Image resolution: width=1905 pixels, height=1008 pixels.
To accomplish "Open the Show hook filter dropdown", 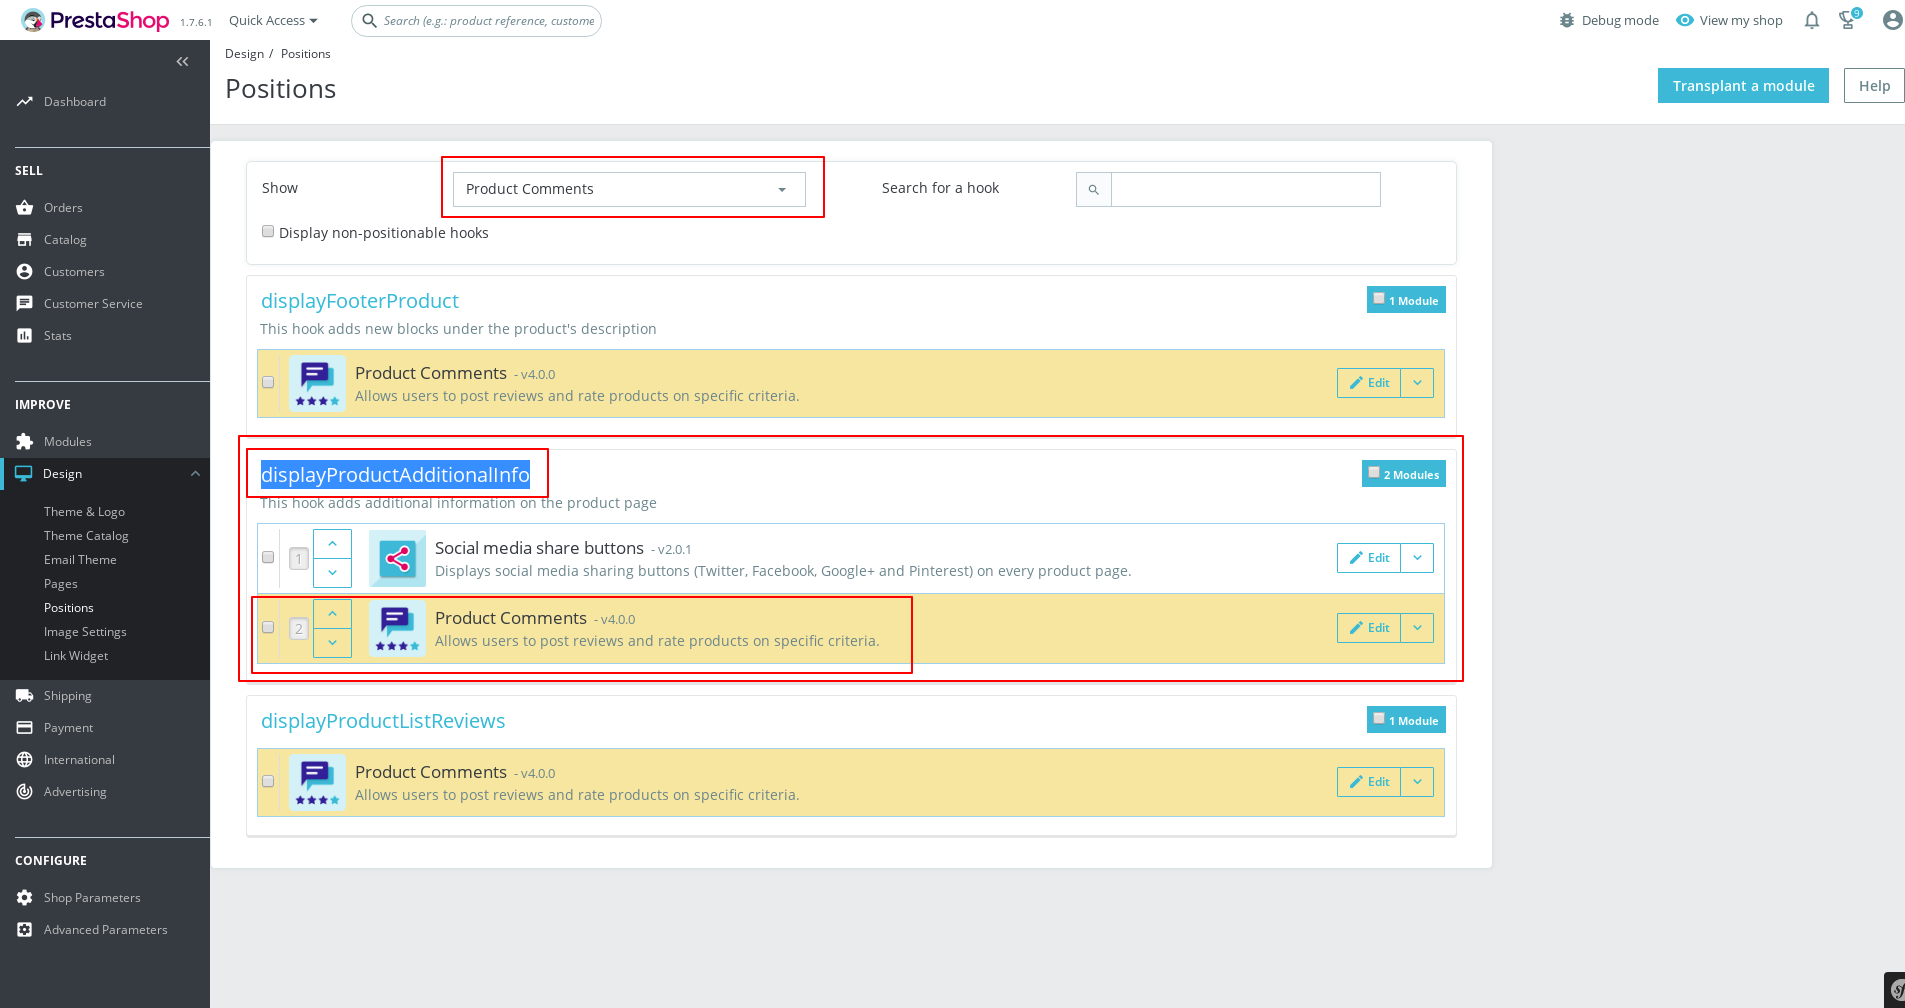I will (630, 189).
